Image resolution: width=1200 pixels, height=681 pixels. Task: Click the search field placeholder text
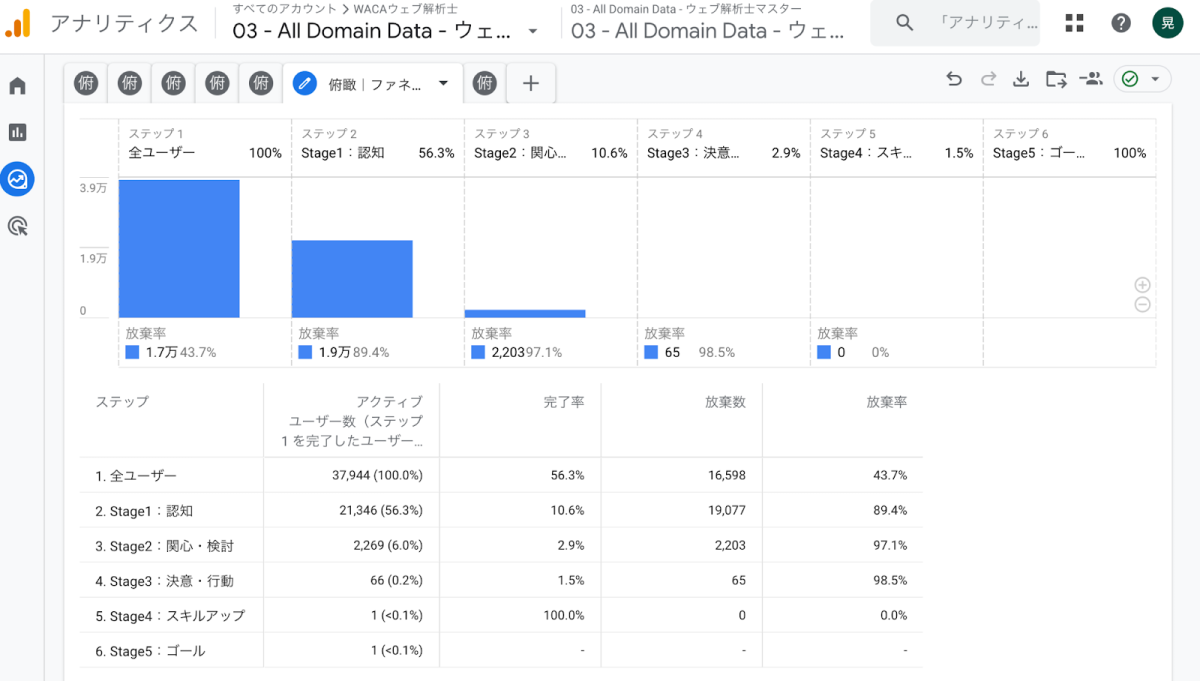989,23
